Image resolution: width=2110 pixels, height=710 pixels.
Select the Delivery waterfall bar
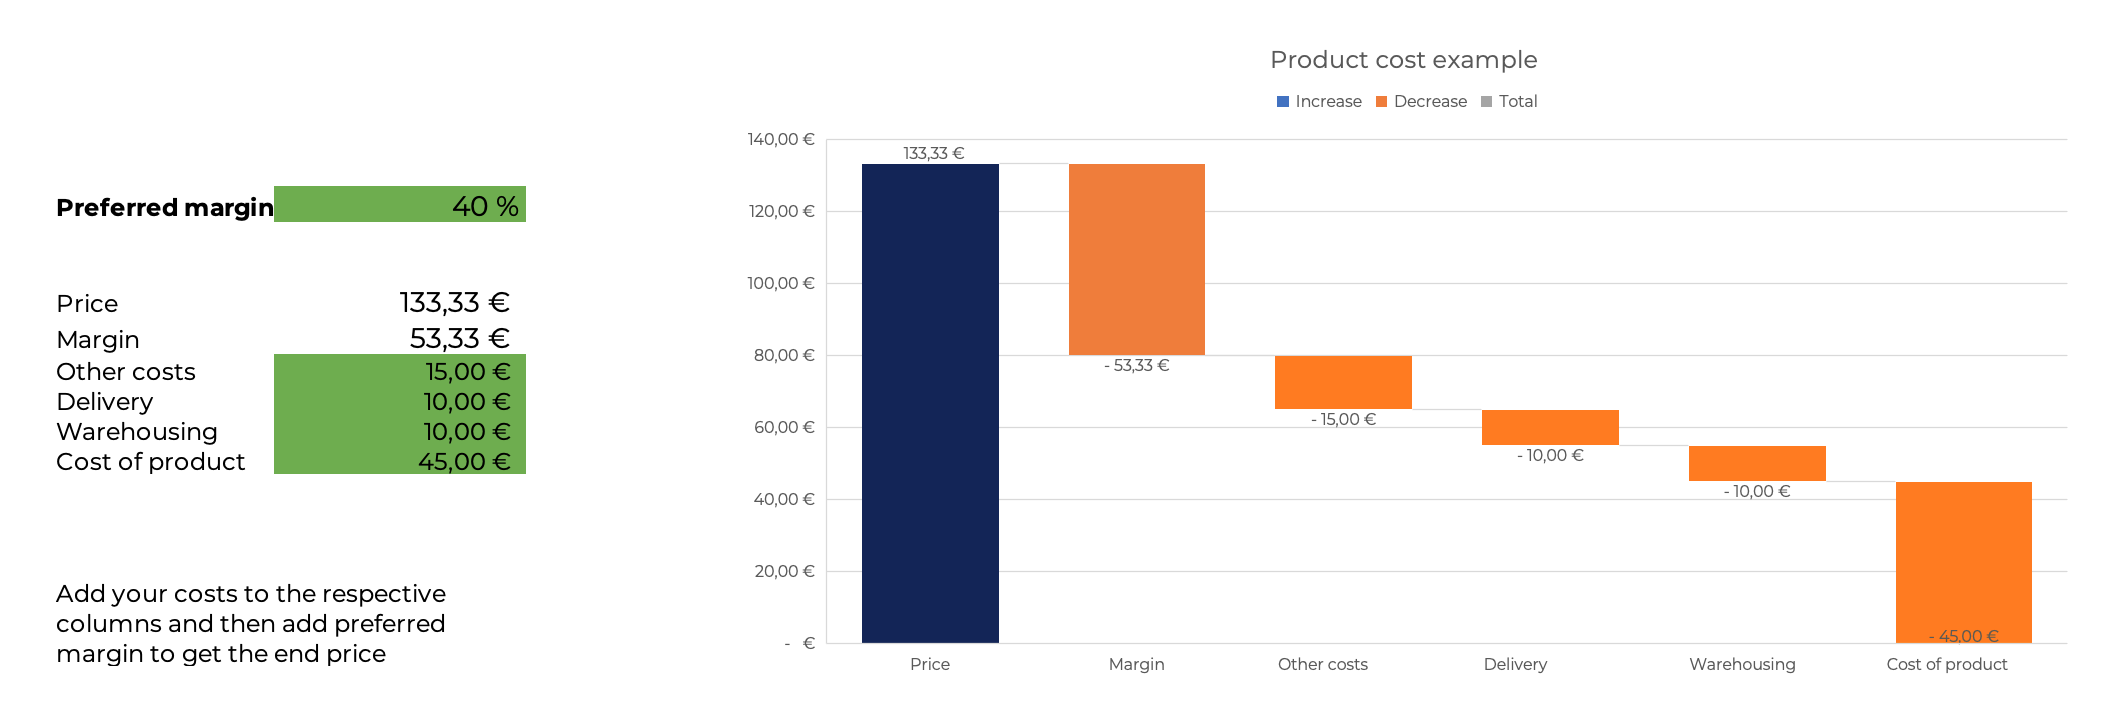[x=1550, y=427]
